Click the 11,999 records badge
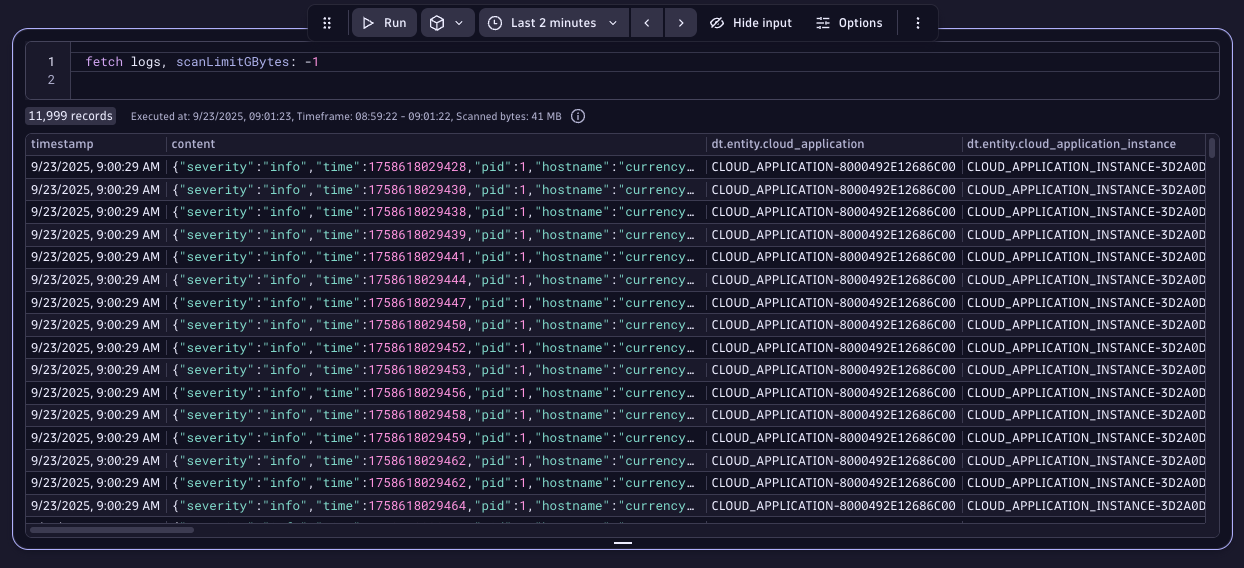 [x=70, y=116]
